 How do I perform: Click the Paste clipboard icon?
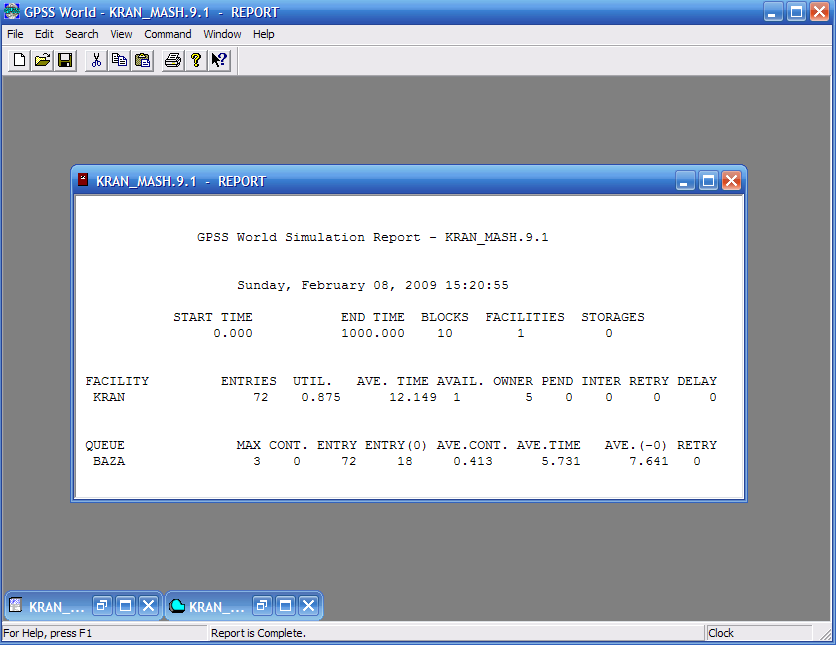click(x=142, y=60)
